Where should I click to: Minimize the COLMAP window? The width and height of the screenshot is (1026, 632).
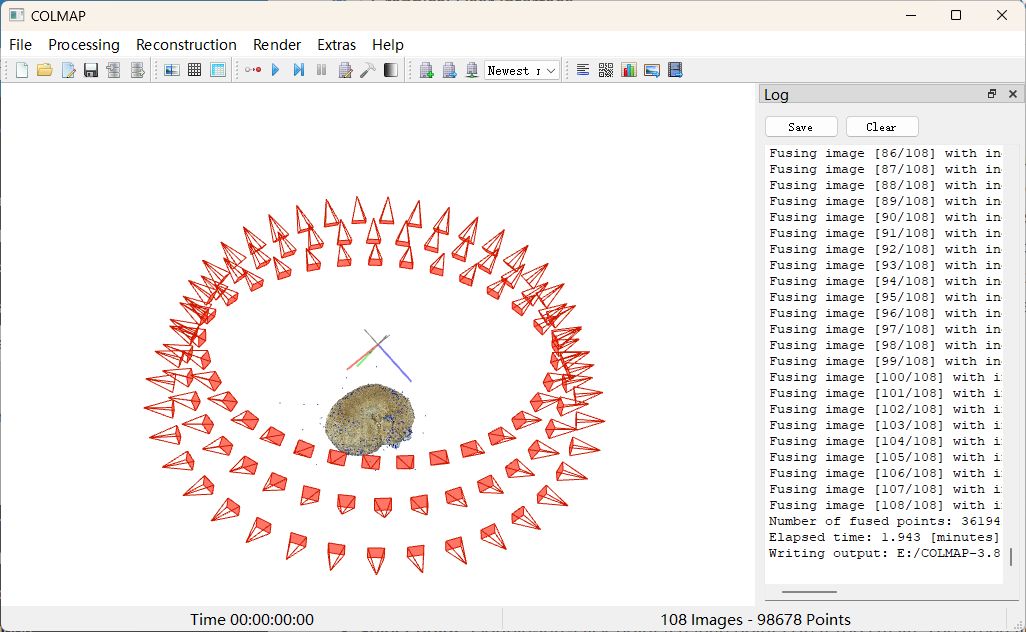tap(911, 15)
